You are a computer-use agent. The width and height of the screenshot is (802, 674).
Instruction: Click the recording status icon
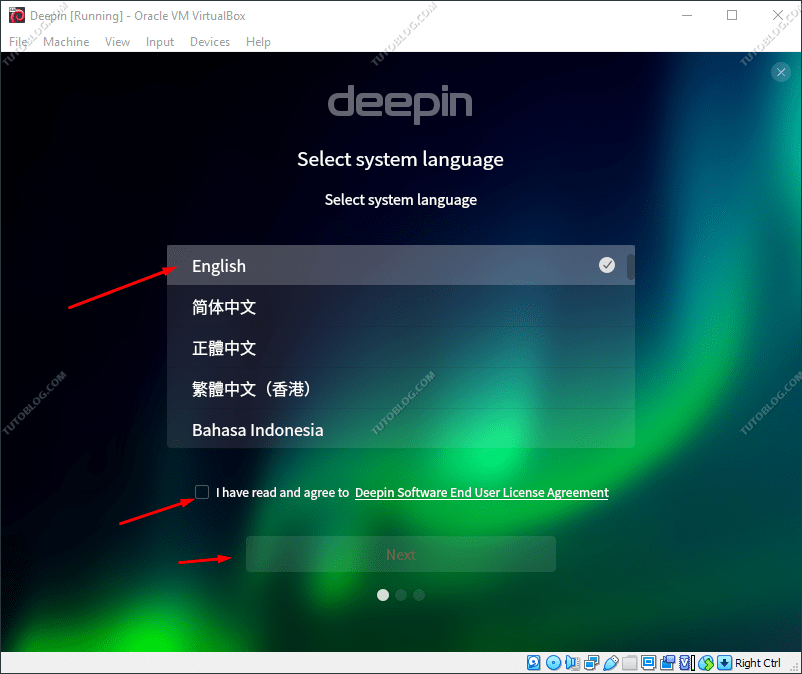coord(667,663)
